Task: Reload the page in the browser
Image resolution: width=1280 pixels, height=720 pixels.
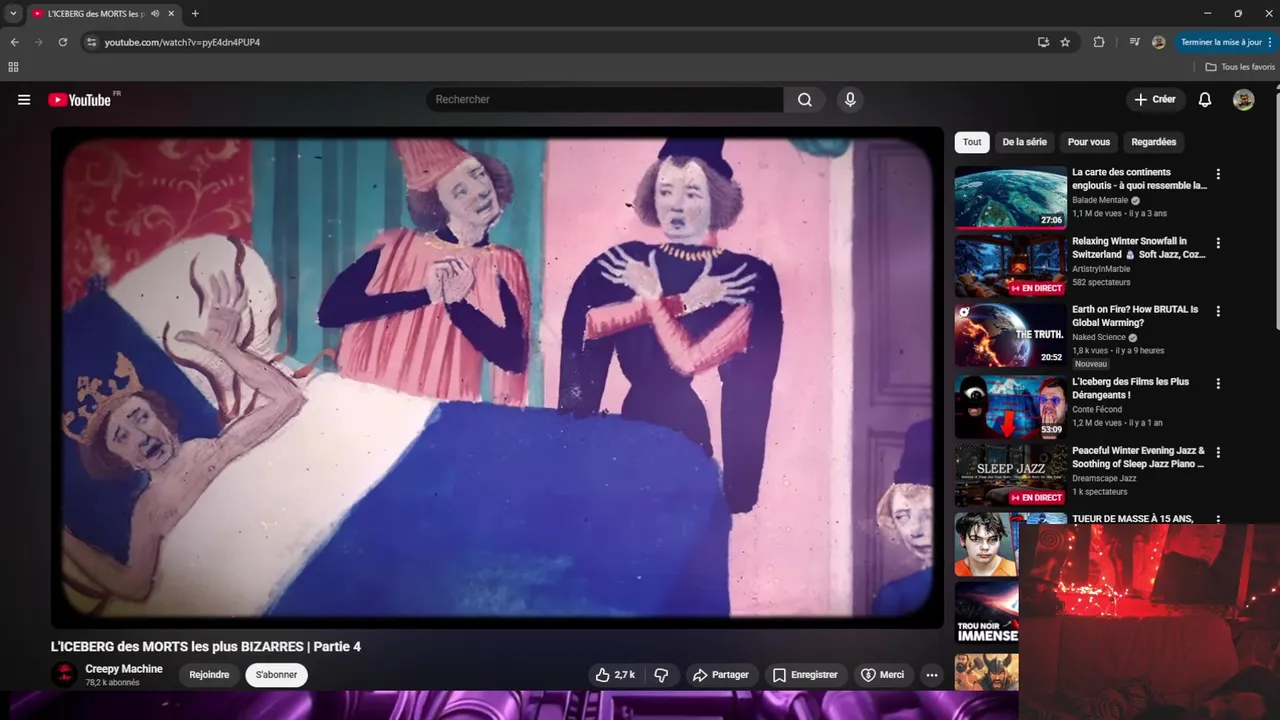Action: click(63, 42)
